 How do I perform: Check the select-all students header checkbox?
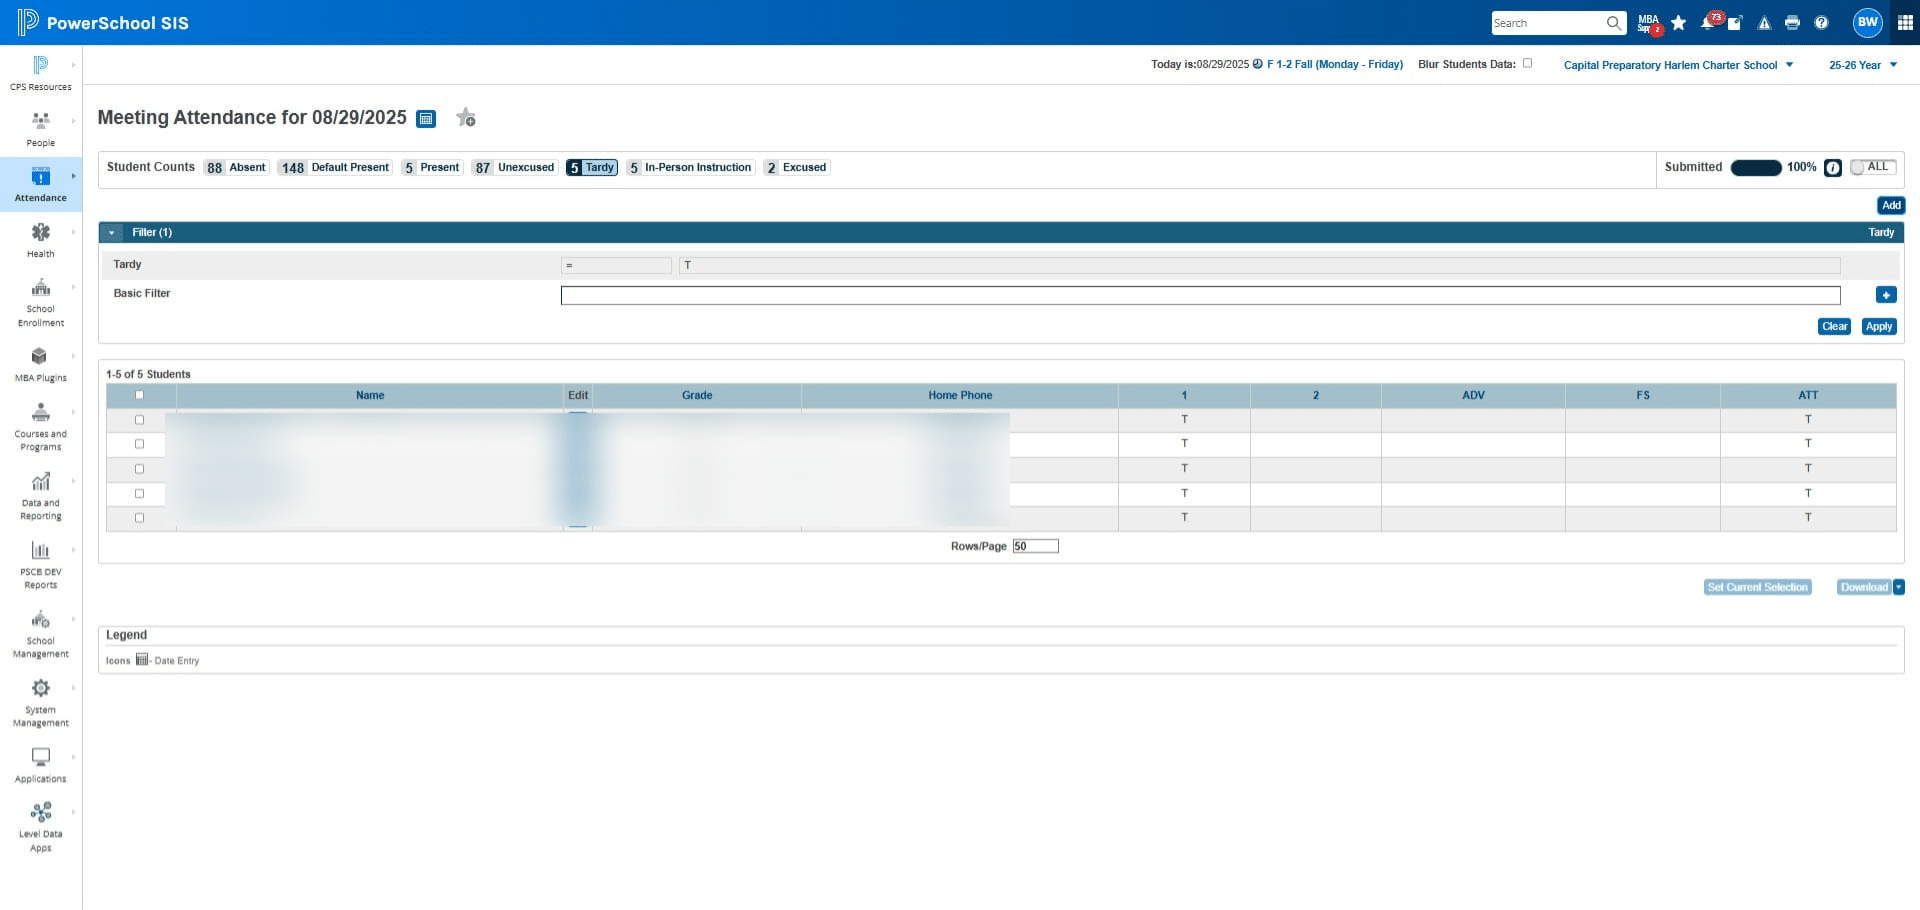pos(139,395)
